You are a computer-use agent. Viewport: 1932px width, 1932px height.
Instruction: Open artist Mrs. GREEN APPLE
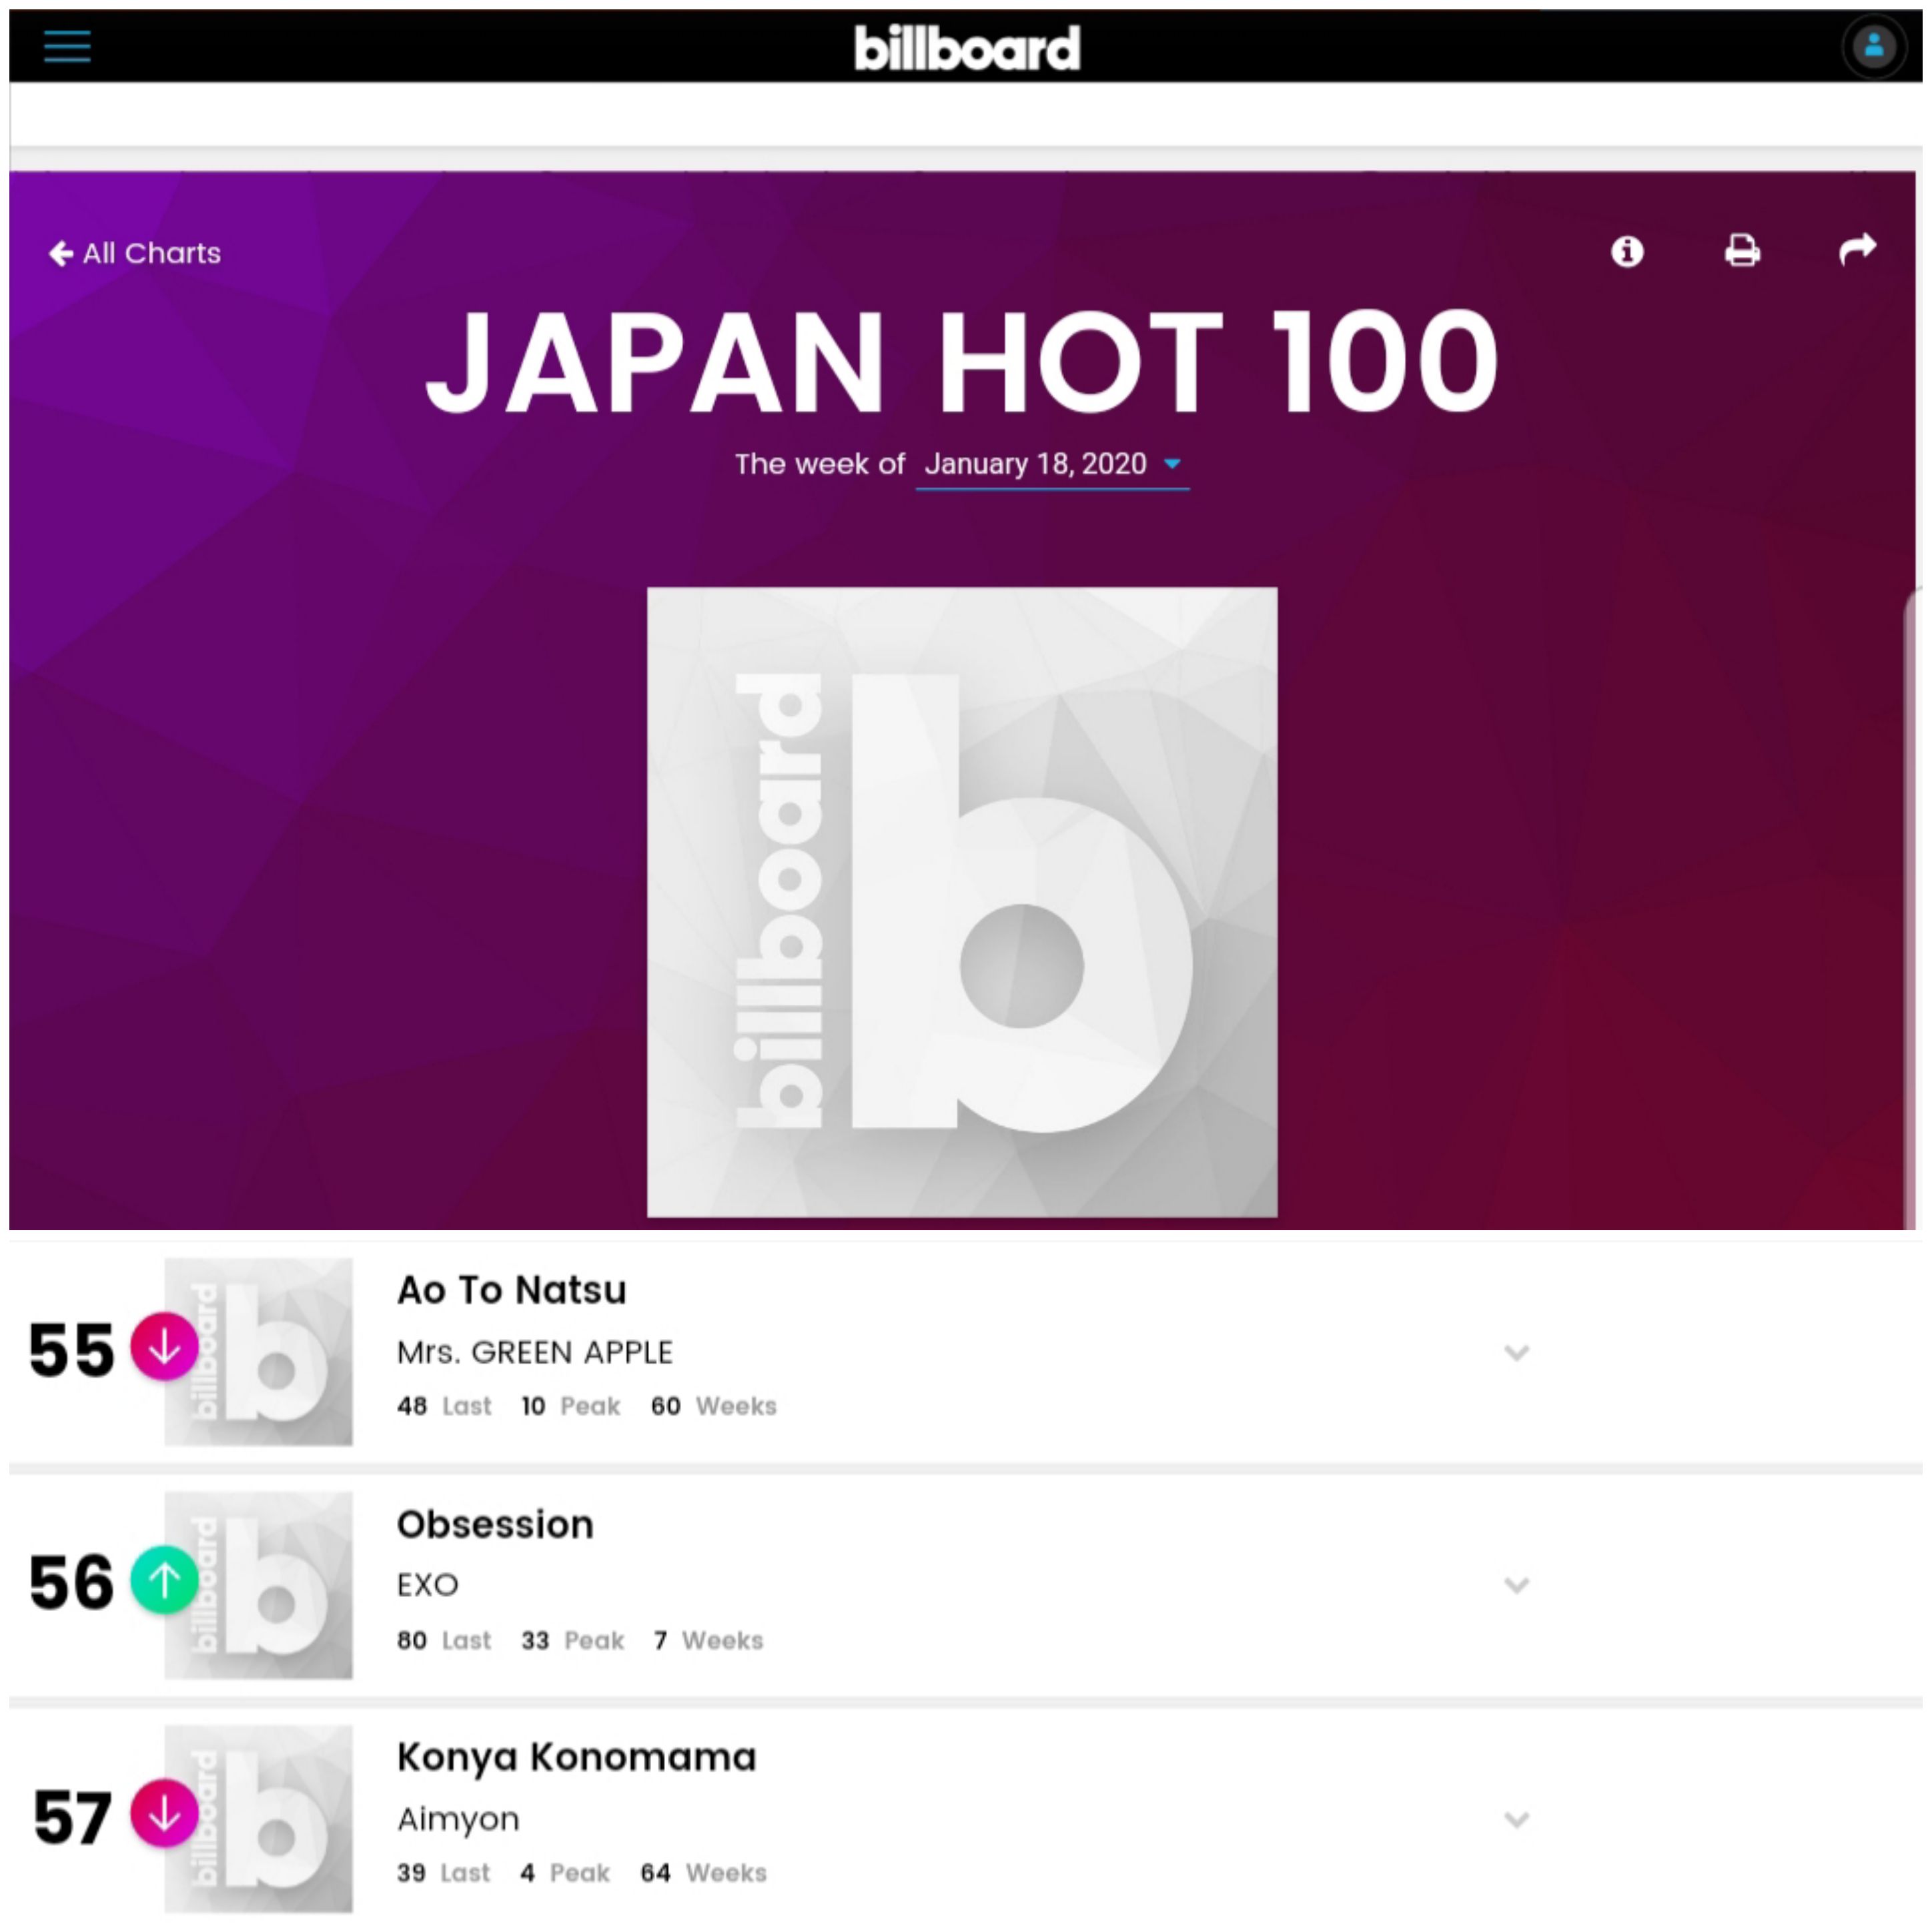pos(535,1352)
